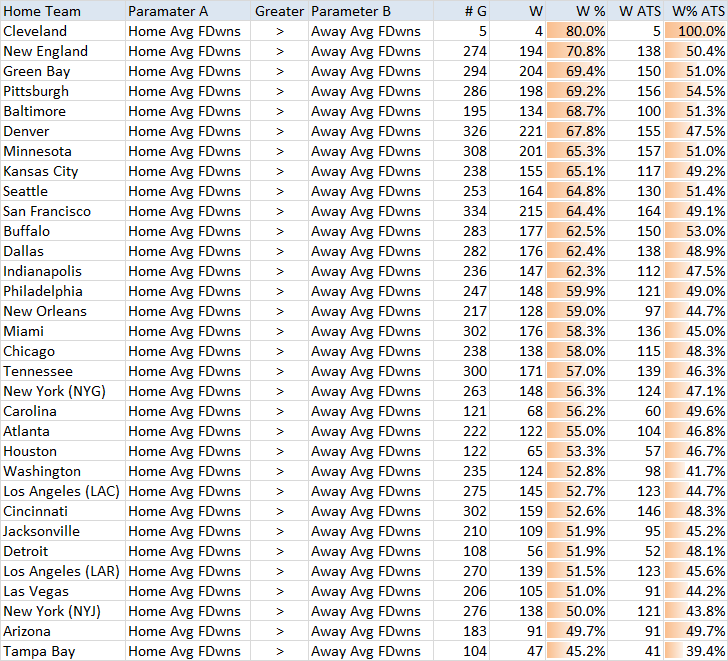Click Buffalo's 53.0% ATS percentage cell

(696, 231)
